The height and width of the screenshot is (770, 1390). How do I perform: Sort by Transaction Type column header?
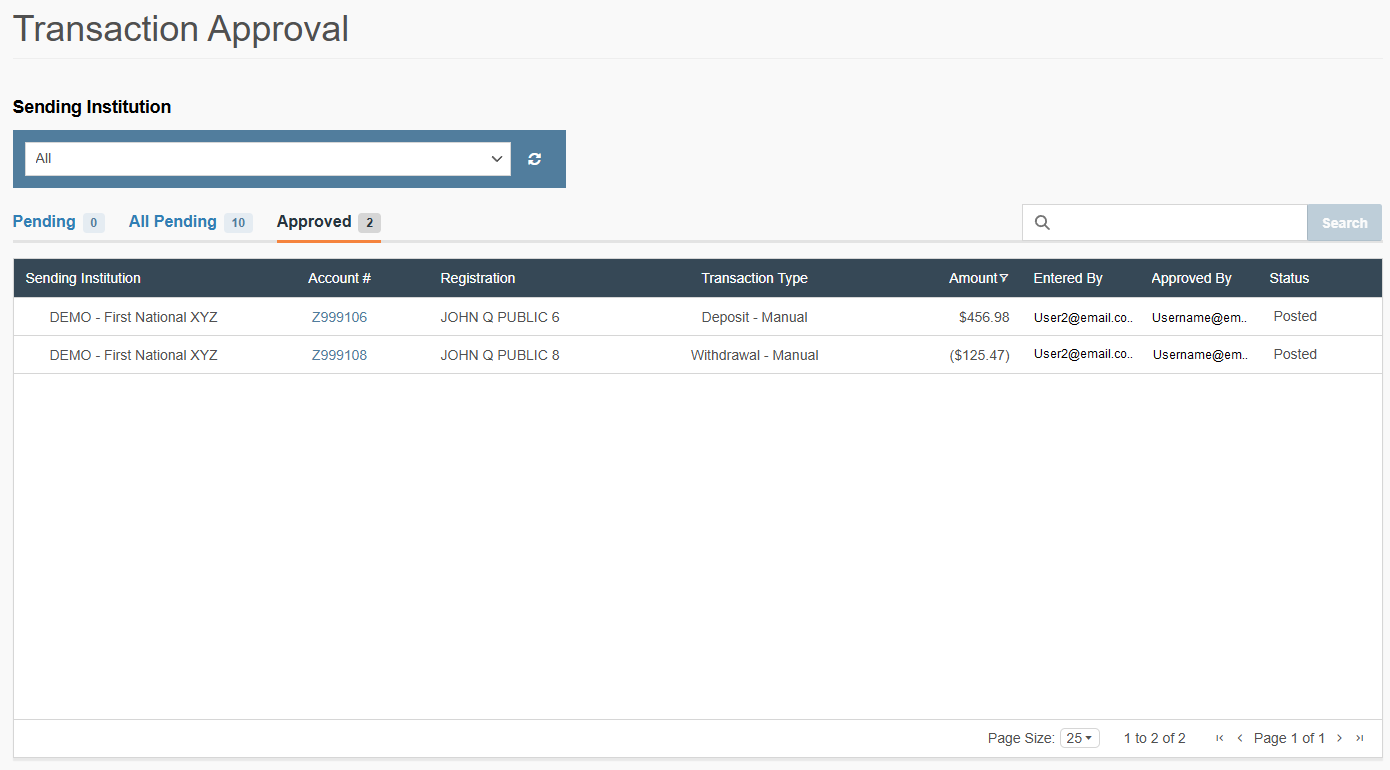click(x=754, y=278)
